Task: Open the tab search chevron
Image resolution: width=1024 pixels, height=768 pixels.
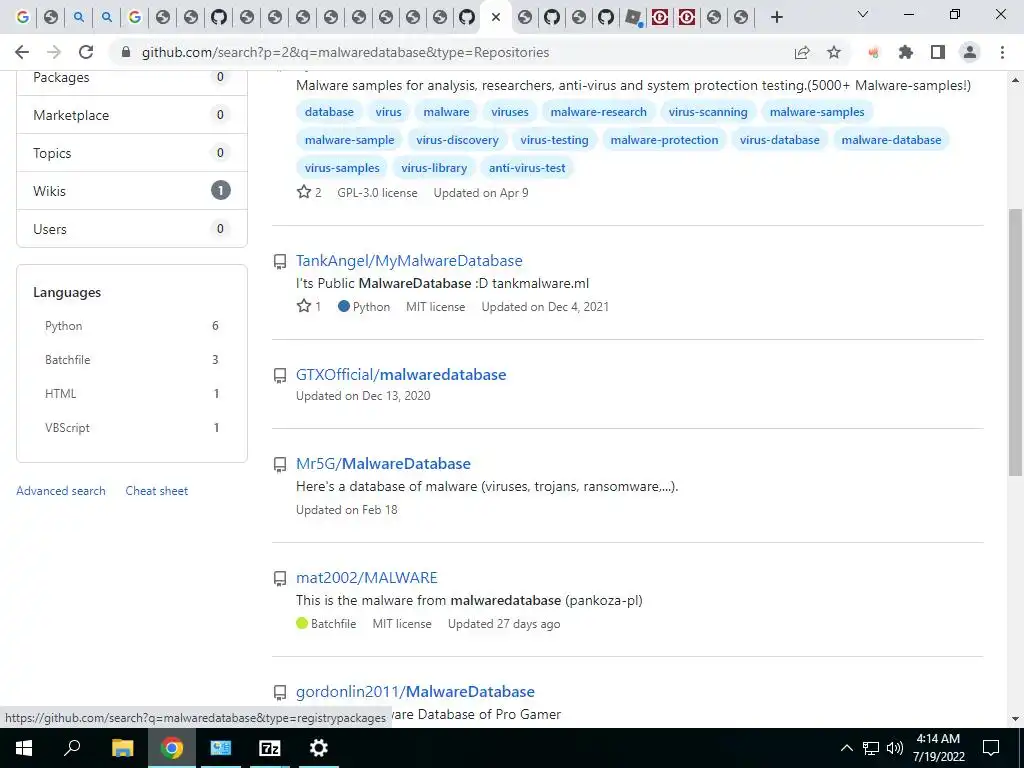Action: (863, 14)
